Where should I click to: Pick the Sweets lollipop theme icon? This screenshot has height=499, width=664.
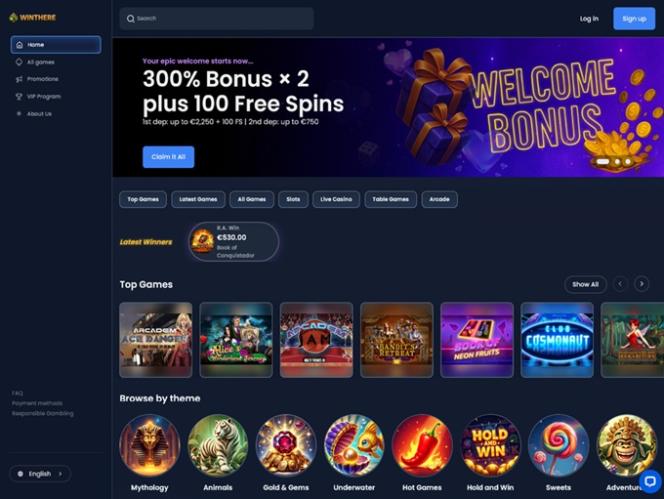tap(558, 445)
